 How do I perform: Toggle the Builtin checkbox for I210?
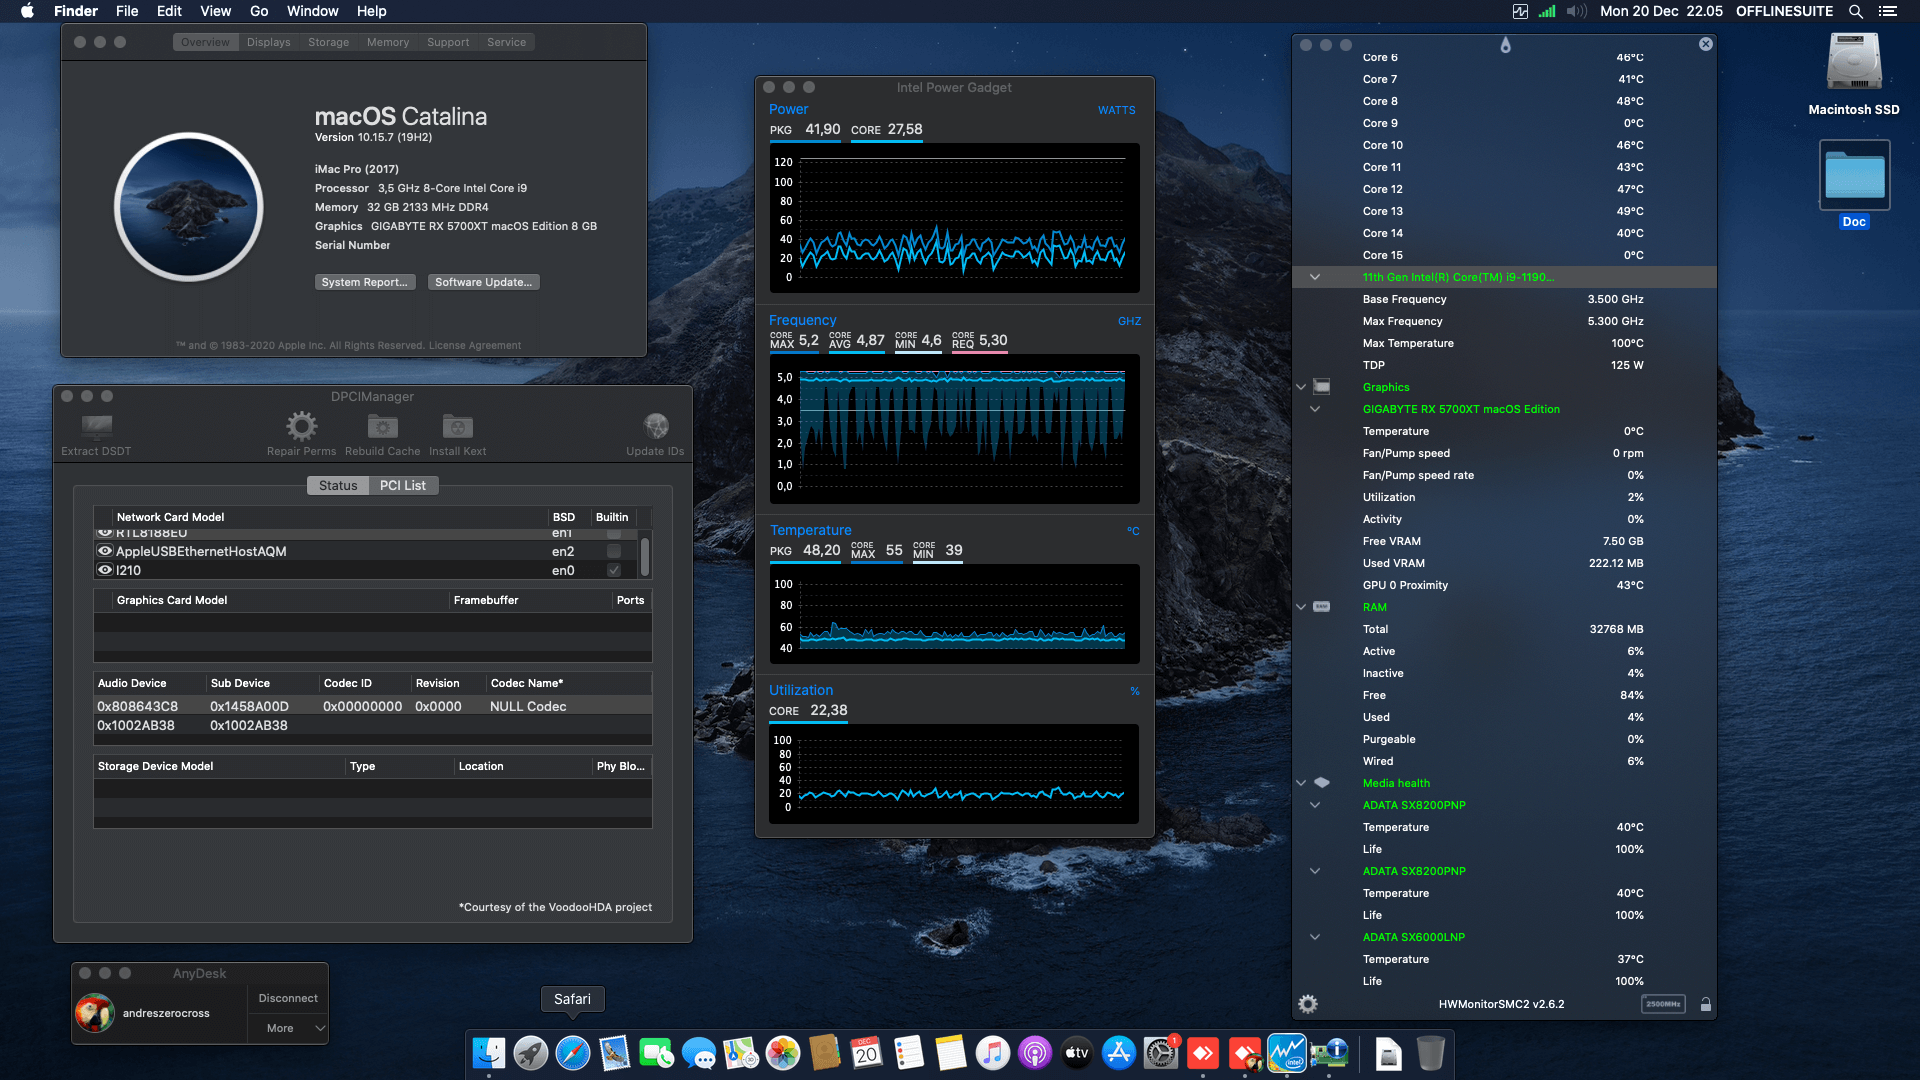613,570
